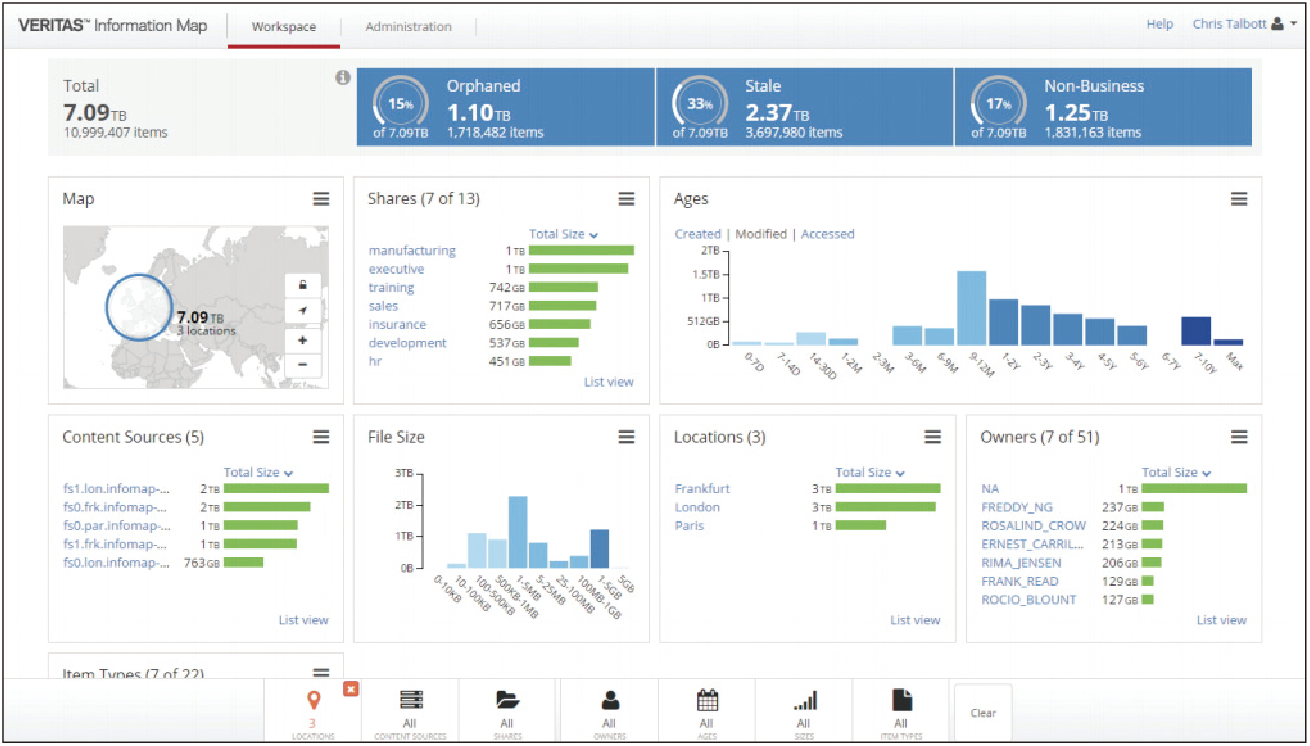
Task: Switch Ages chart to Created
Action: pyautogui.click(x=697, y=234)
